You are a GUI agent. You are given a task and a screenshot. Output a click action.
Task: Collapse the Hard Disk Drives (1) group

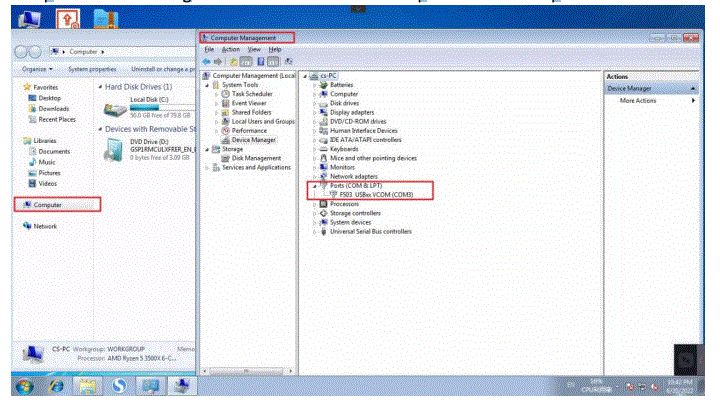[100, 87]
